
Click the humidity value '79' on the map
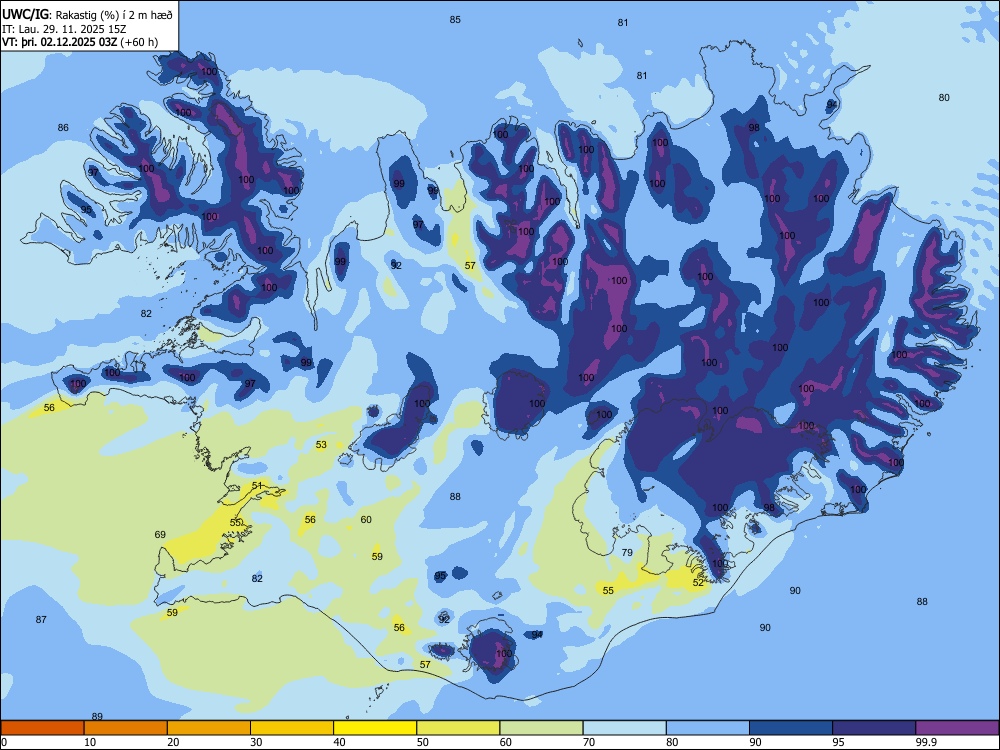[x=627, y=552]
